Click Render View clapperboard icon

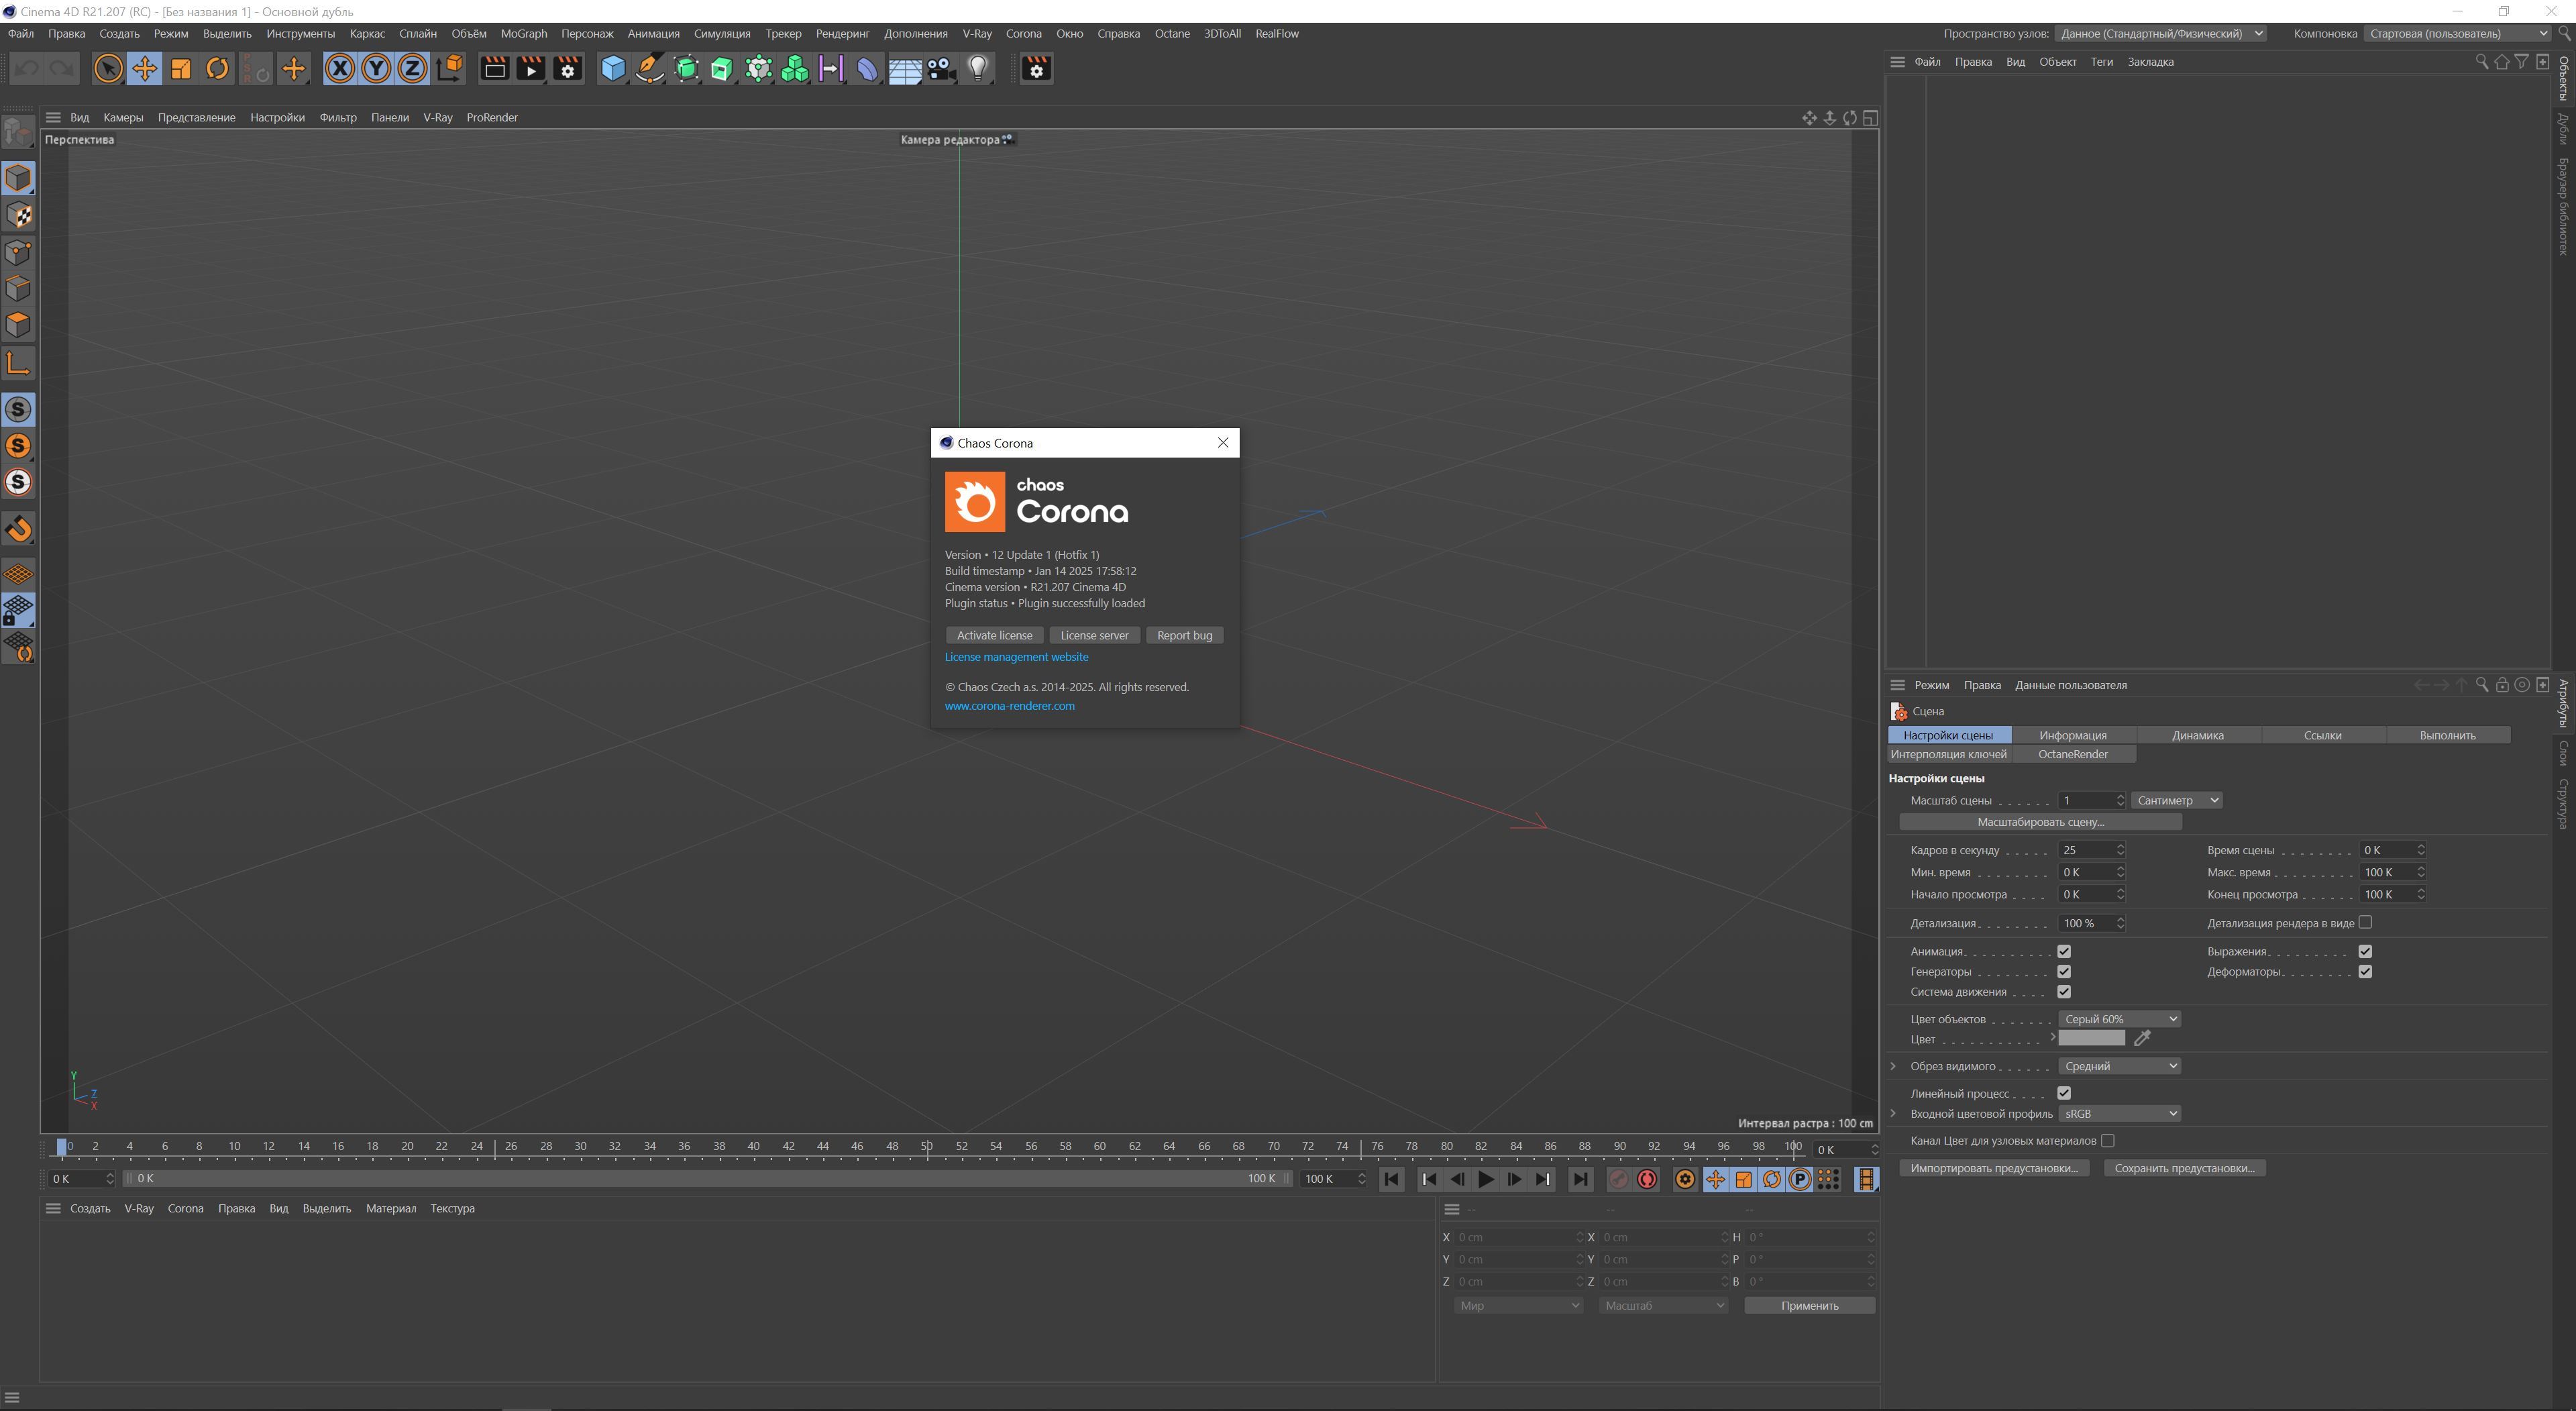click(494, 69)
